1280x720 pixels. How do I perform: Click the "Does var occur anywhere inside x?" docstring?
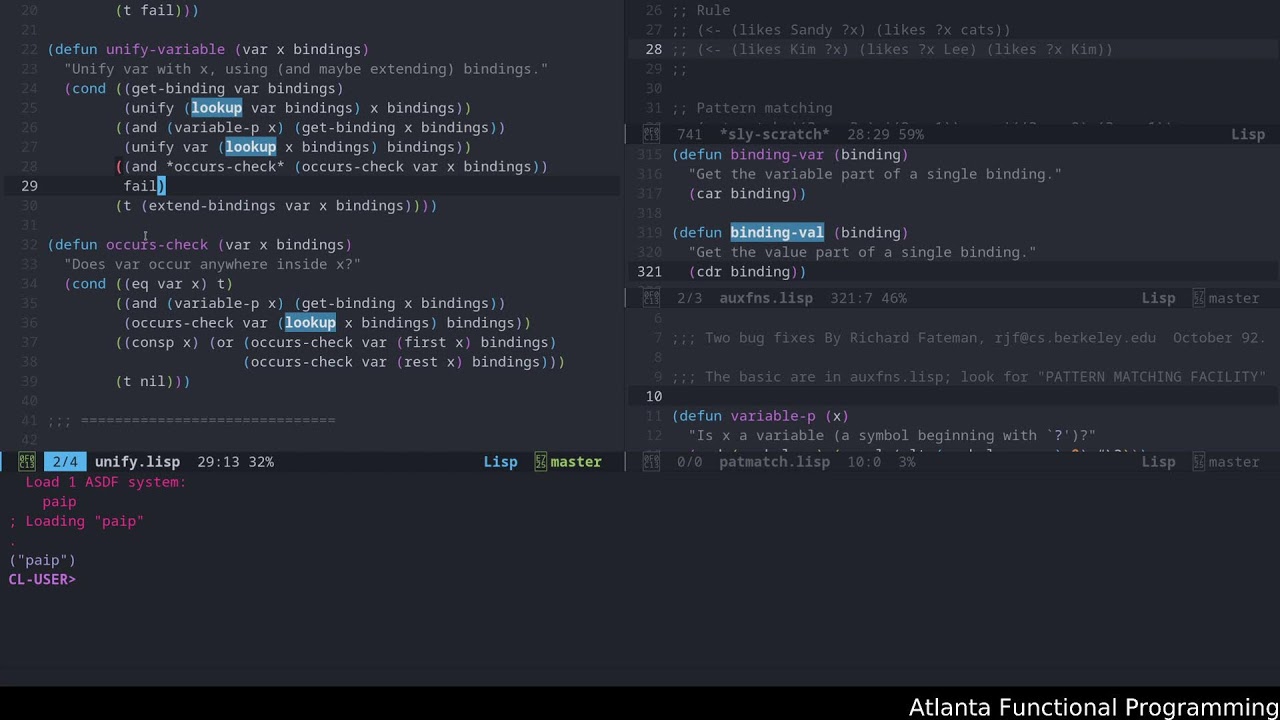tap(212, 264)
